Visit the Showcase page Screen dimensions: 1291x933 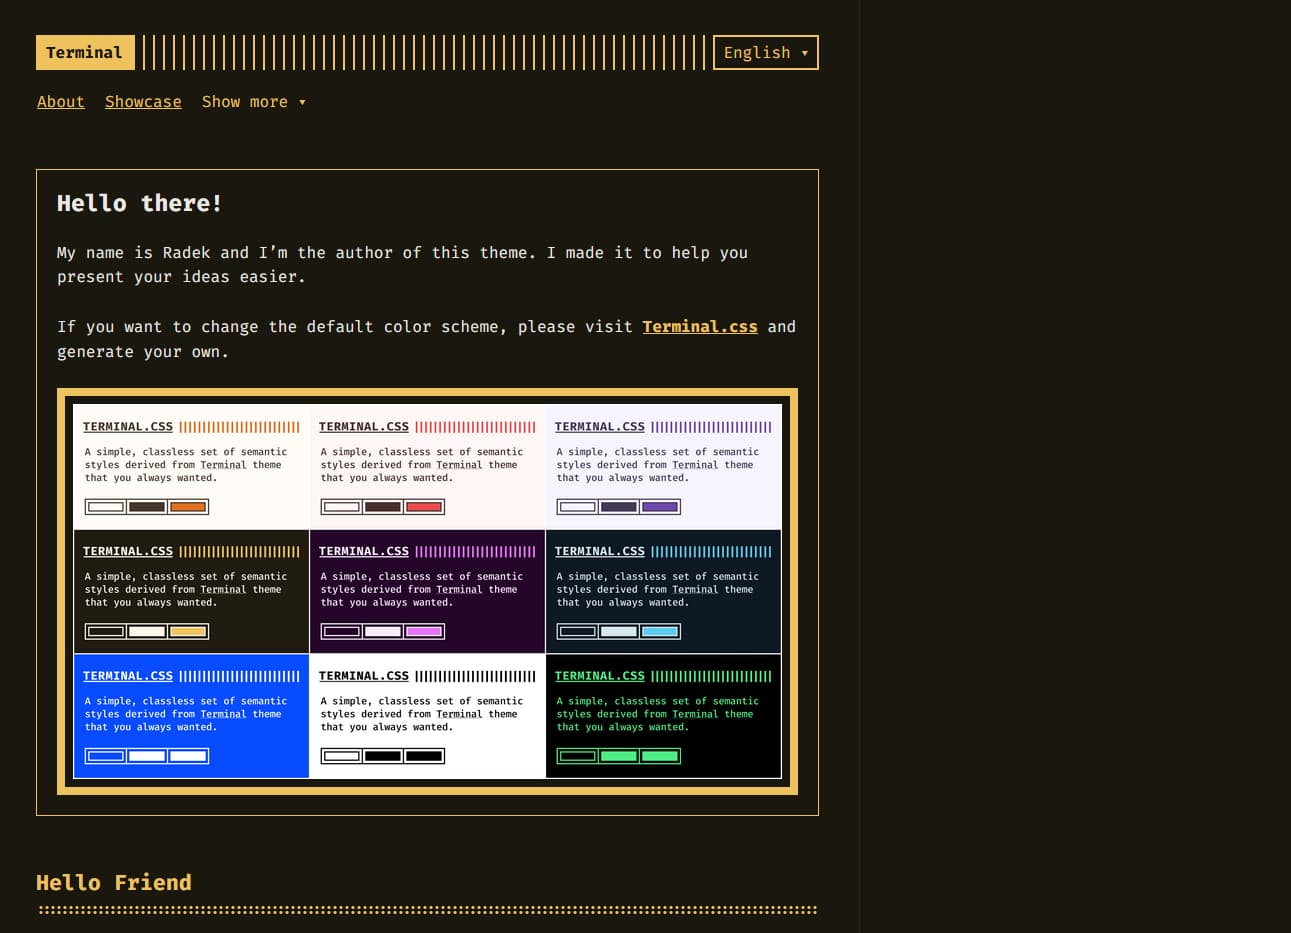click(143, 101)
